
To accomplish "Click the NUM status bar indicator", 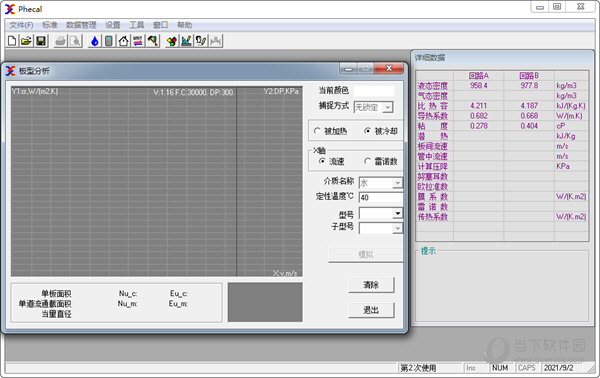I will (500, 368).
